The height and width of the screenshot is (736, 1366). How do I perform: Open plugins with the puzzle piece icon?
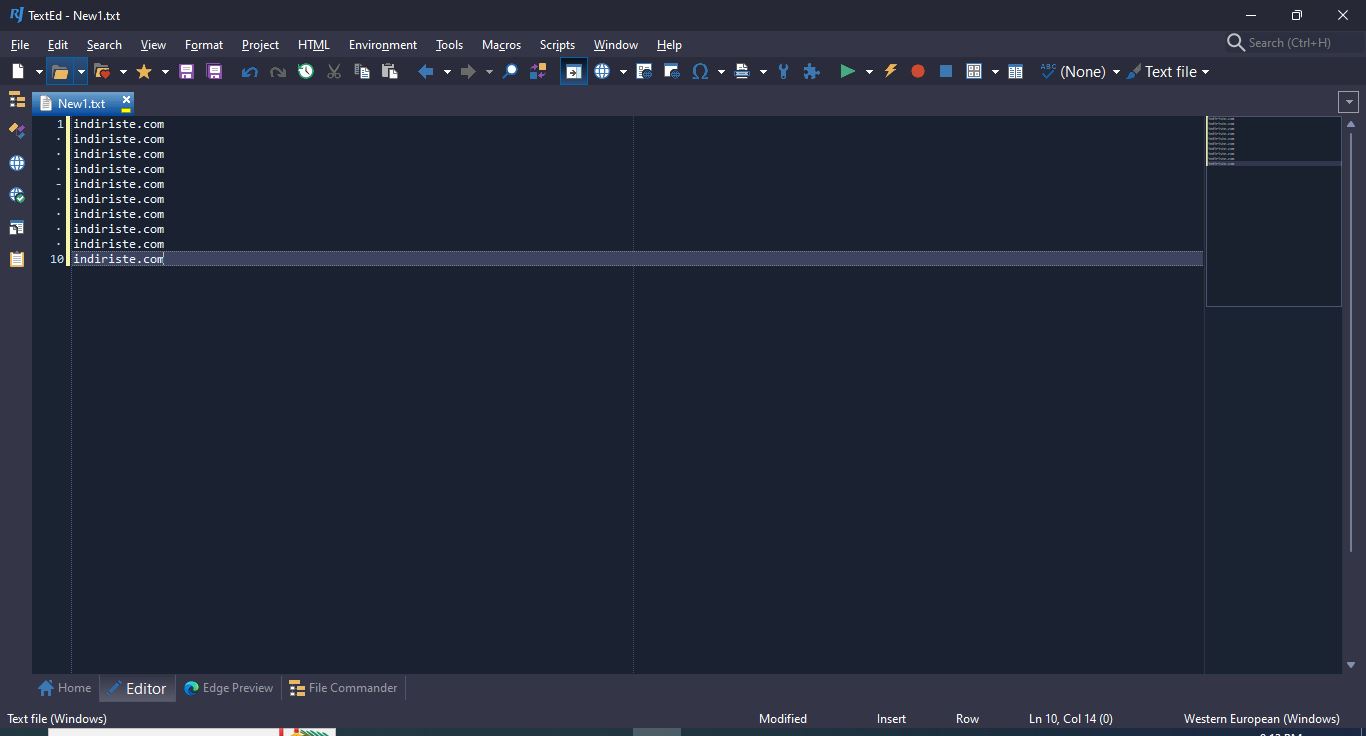point(812,71)
